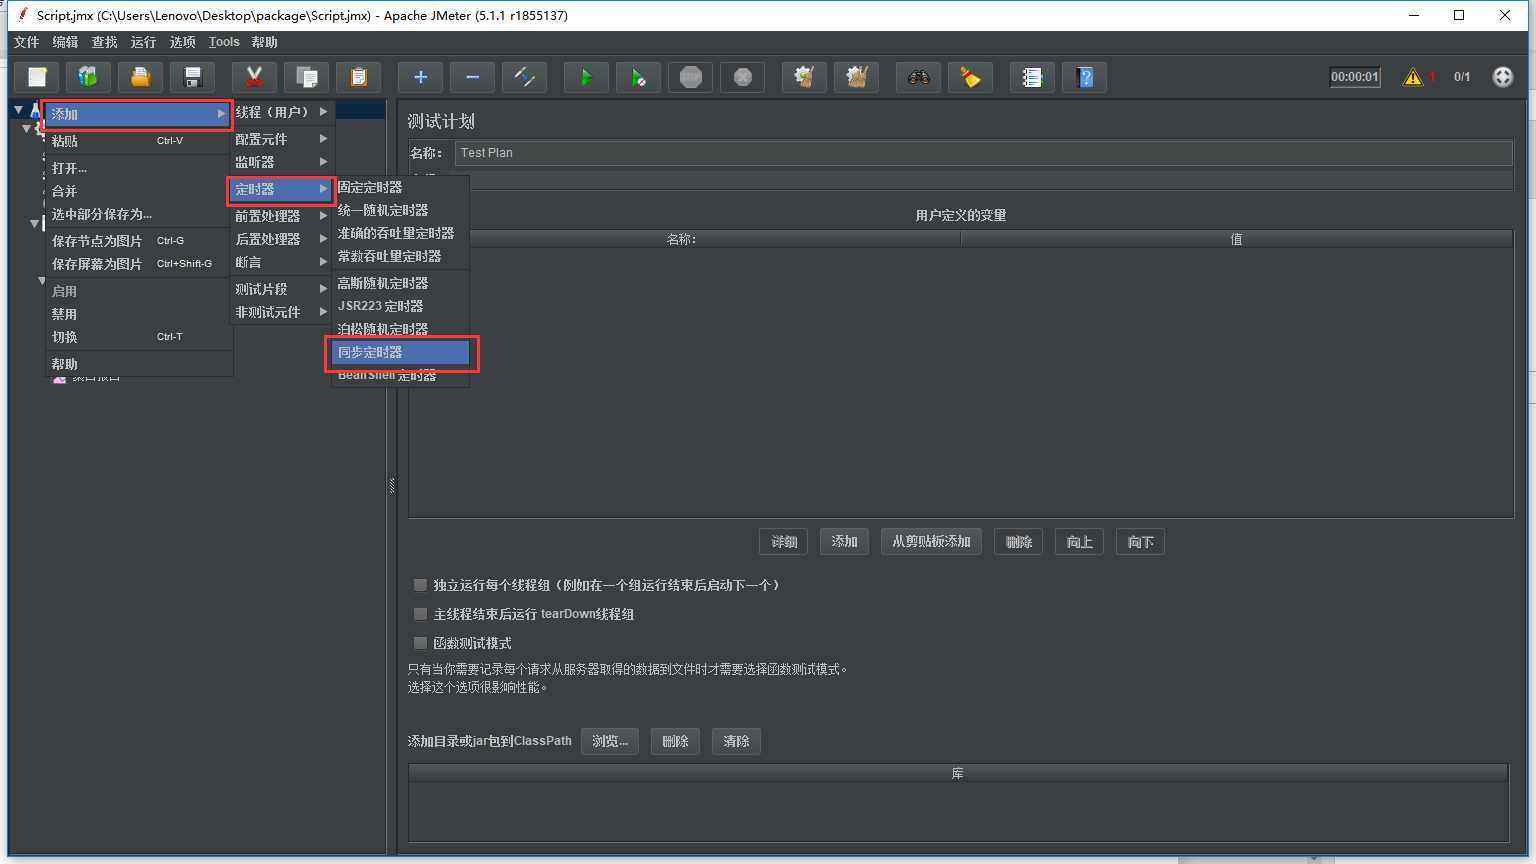The height and width of the screenshot is (864, 1536).
Task: Open the Tools menu
Action: point(224,42)
